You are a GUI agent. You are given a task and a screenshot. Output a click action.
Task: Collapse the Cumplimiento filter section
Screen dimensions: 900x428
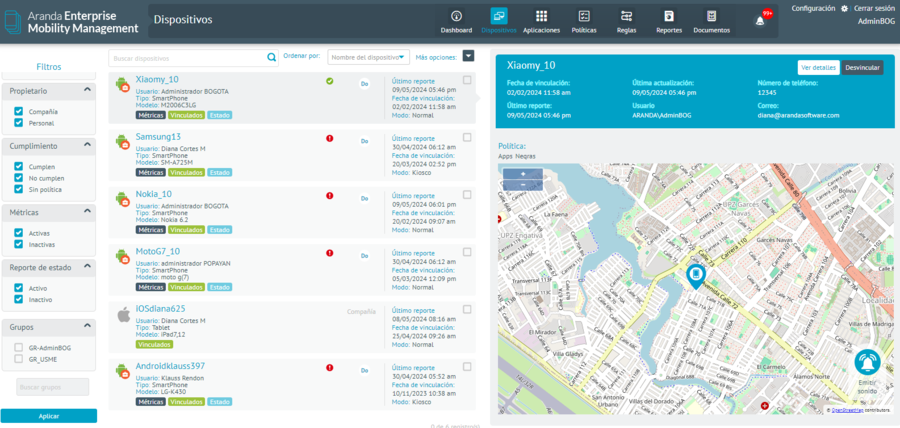(87, 145)
